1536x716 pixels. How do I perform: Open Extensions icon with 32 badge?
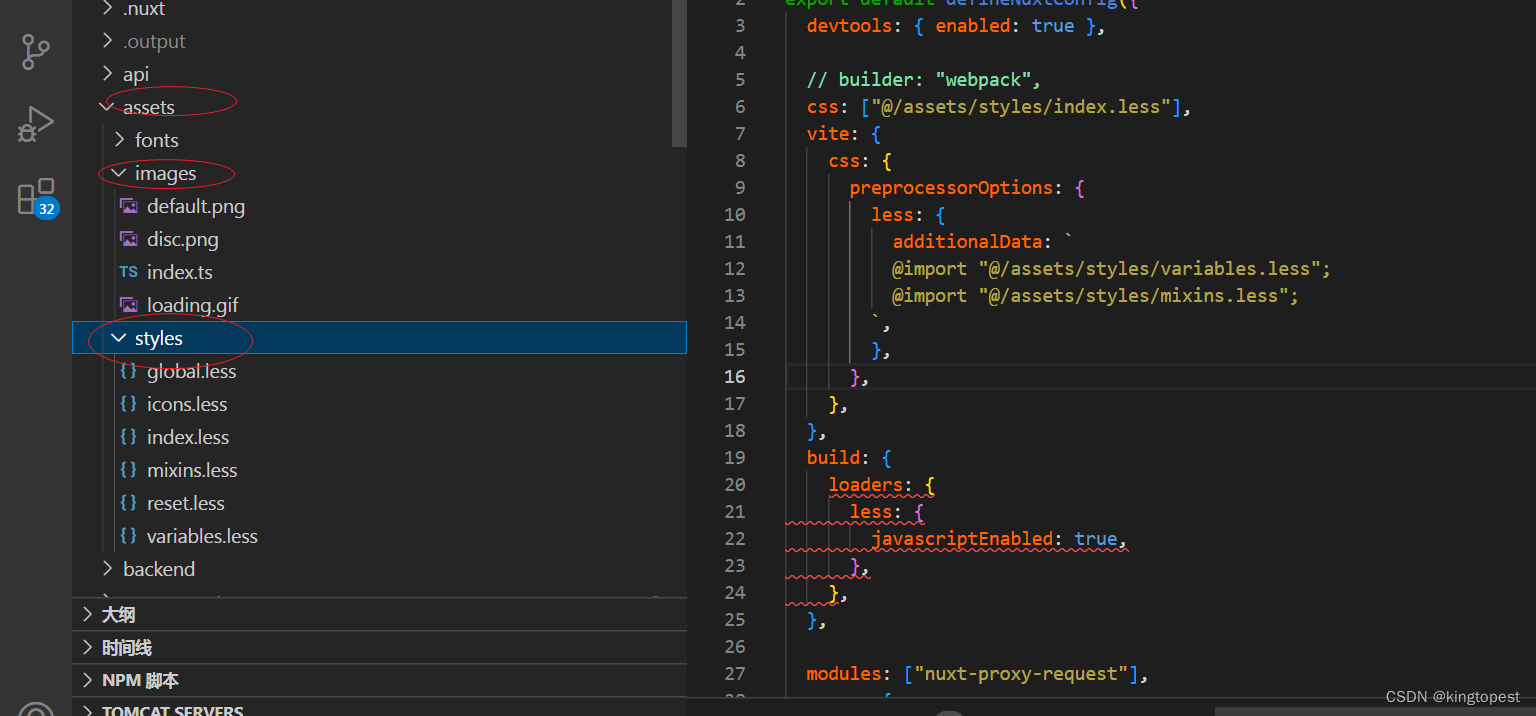click(x=38, y=198)
